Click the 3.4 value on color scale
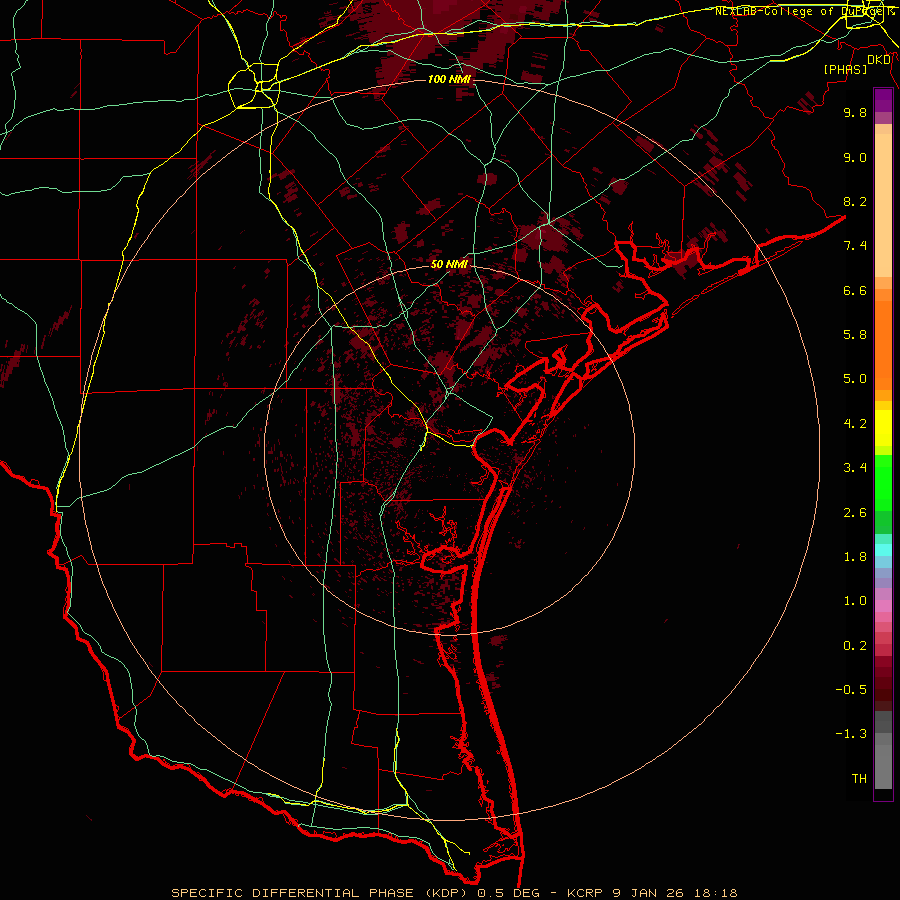The image size is (900, 900). point(855,468)
